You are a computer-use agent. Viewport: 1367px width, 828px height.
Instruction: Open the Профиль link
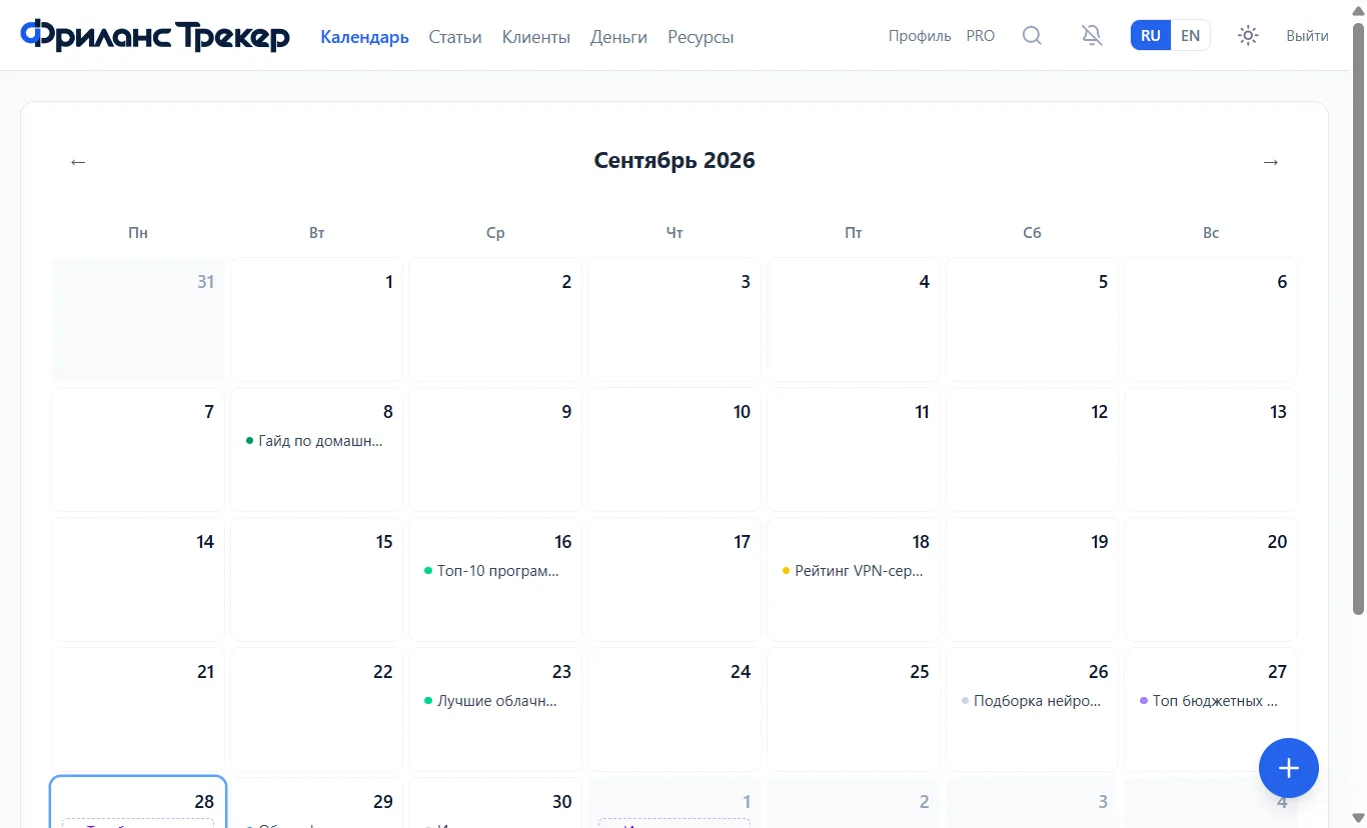click(x=920, y=36)
